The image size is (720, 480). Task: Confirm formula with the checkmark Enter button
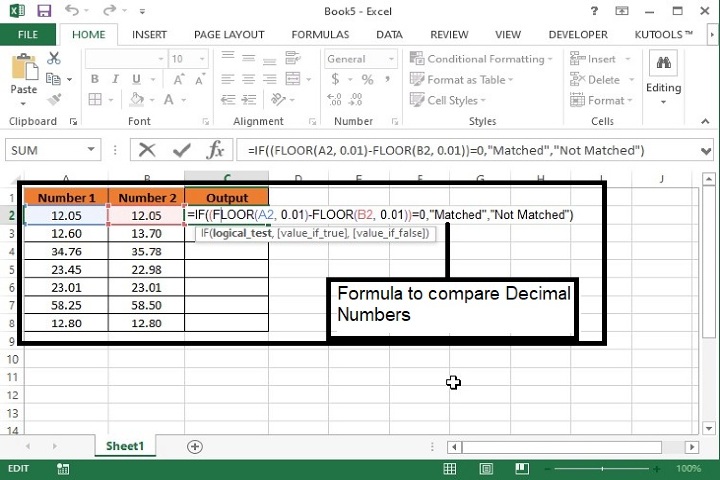pos(182,150)
